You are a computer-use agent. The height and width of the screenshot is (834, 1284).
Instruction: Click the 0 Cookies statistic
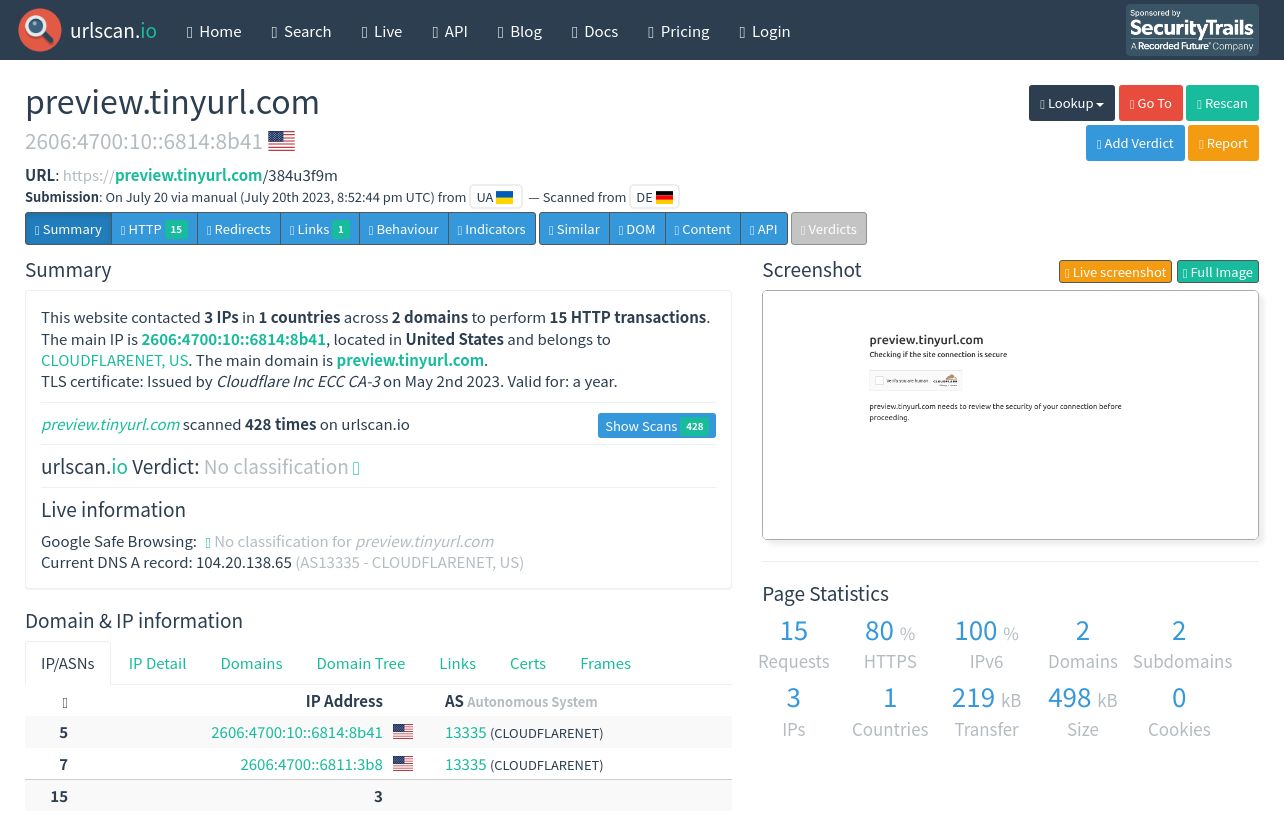click(x=1179, y=712)
